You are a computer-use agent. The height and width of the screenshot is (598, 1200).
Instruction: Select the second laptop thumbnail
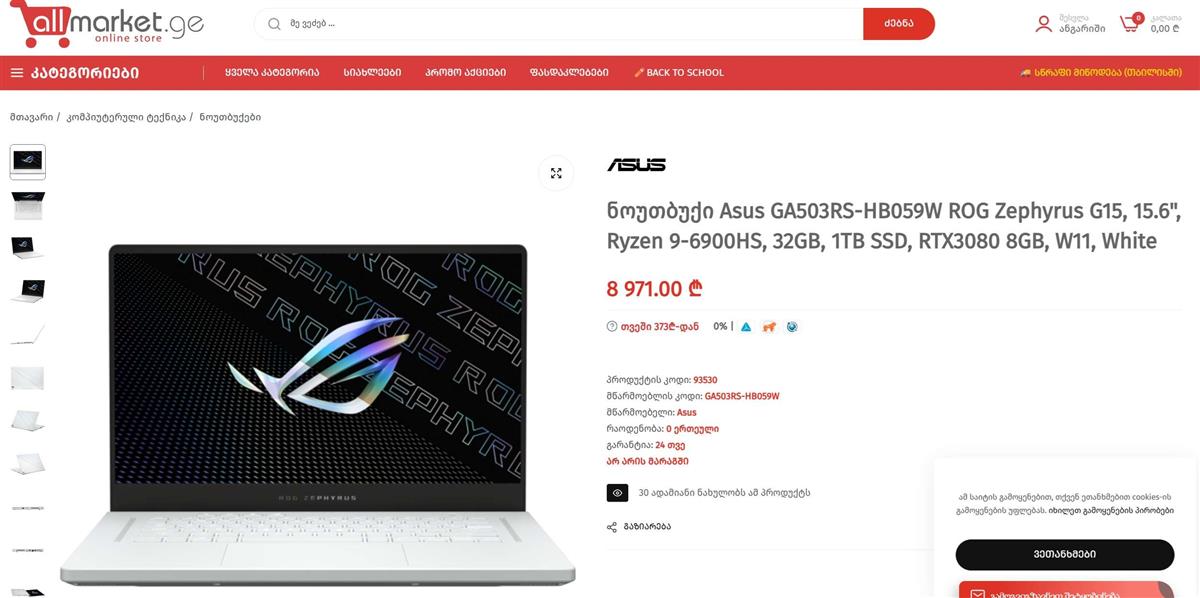click(27, 205)
